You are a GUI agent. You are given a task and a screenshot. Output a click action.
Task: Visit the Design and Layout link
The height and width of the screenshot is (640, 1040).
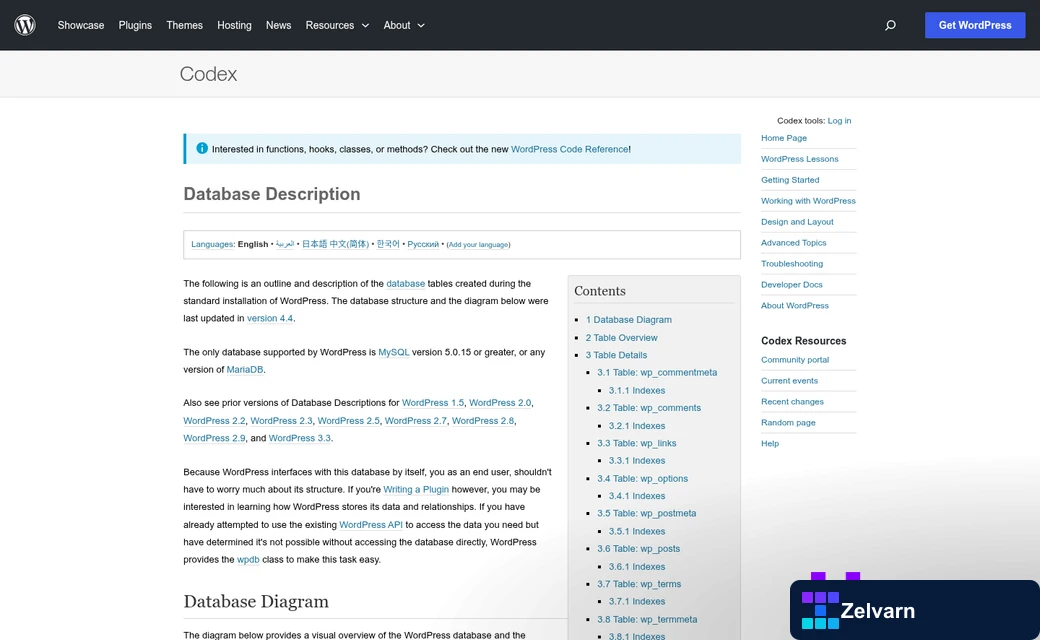pos(797,222)
